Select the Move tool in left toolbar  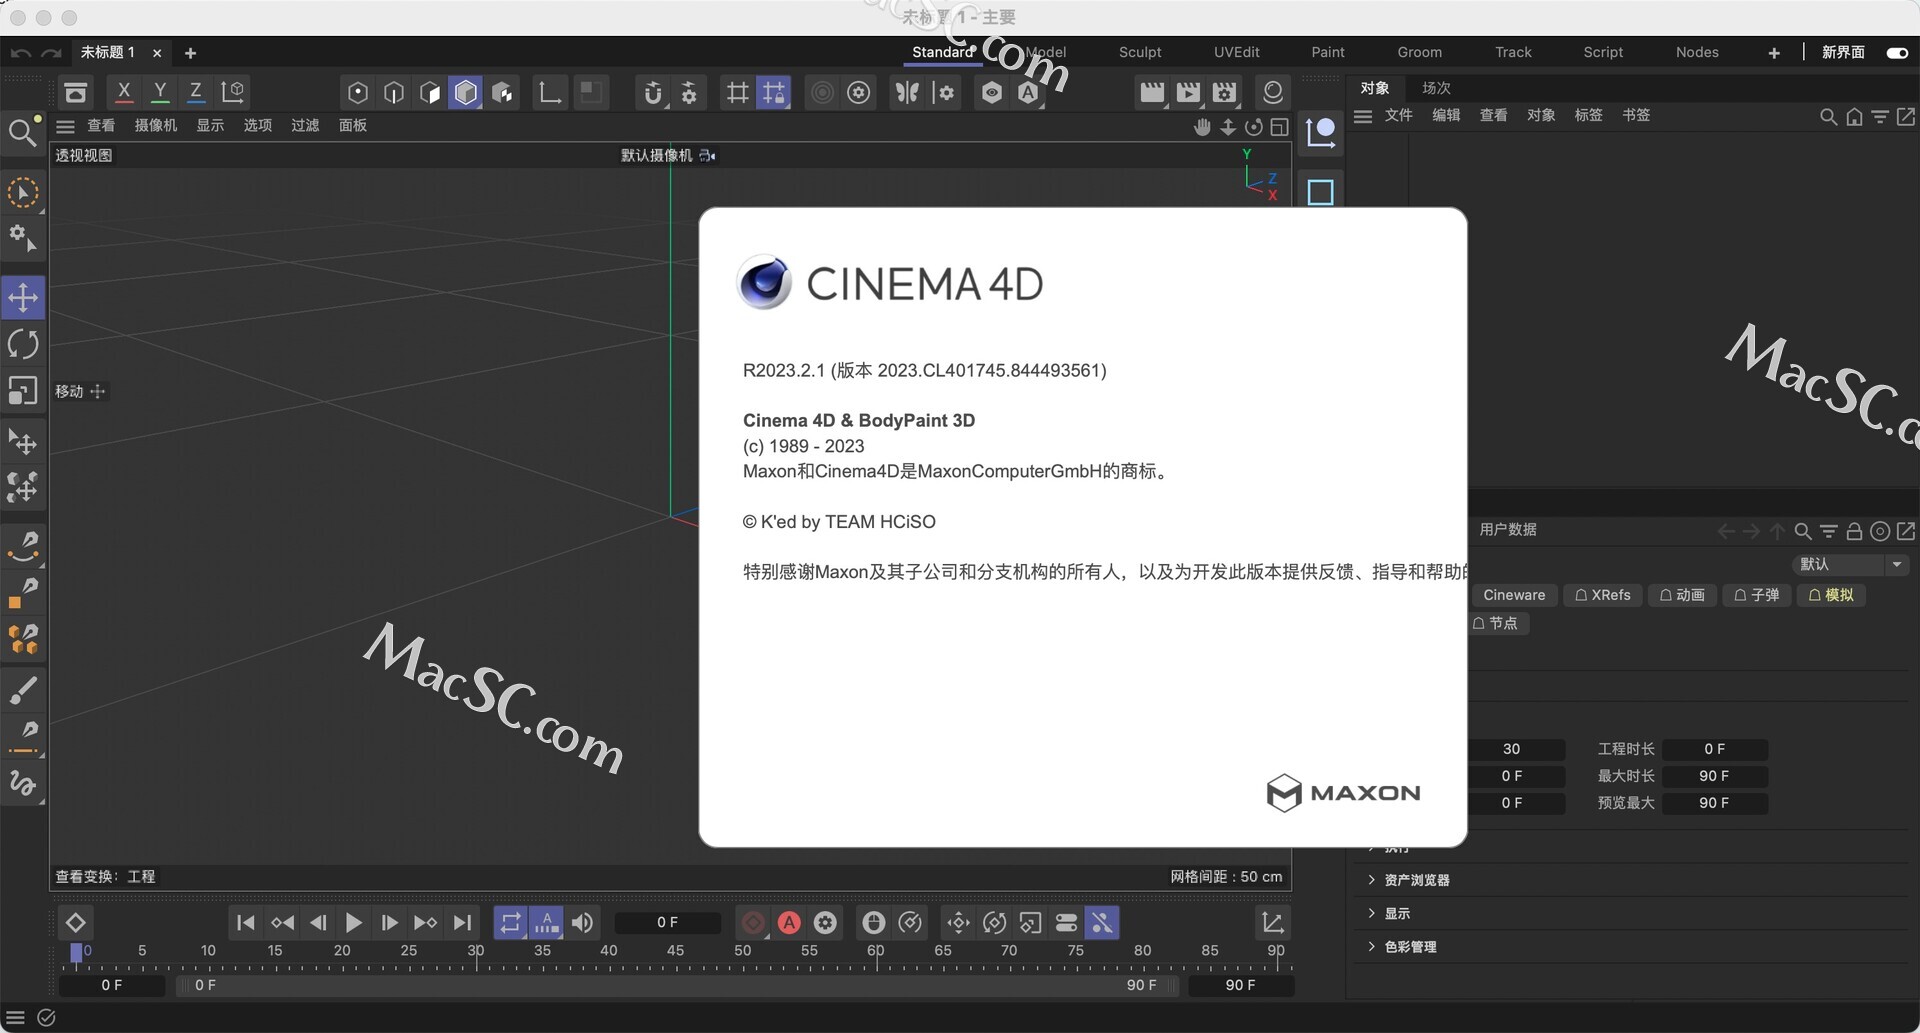pos(23,297)
